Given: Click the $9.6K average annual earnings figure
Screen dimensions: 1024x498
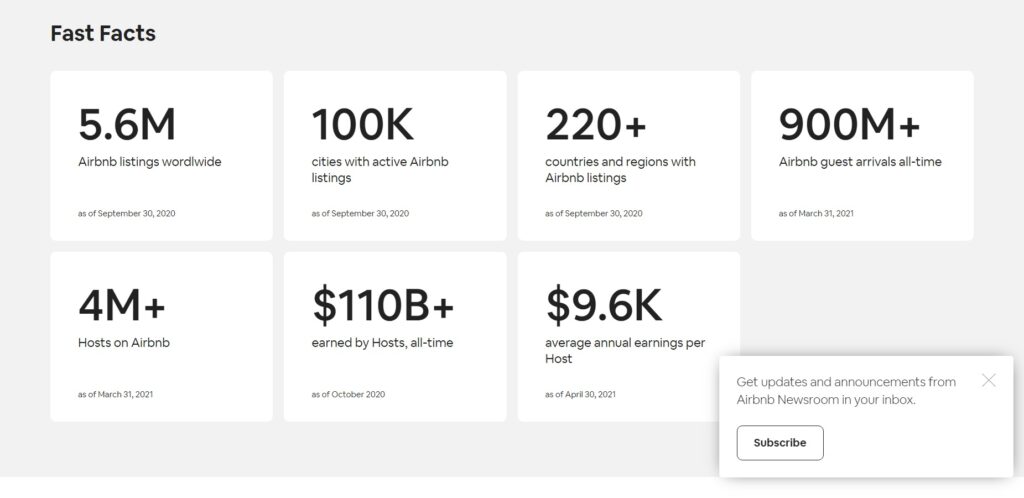Looking at the screenshot, I should click(x=603, y=305).
